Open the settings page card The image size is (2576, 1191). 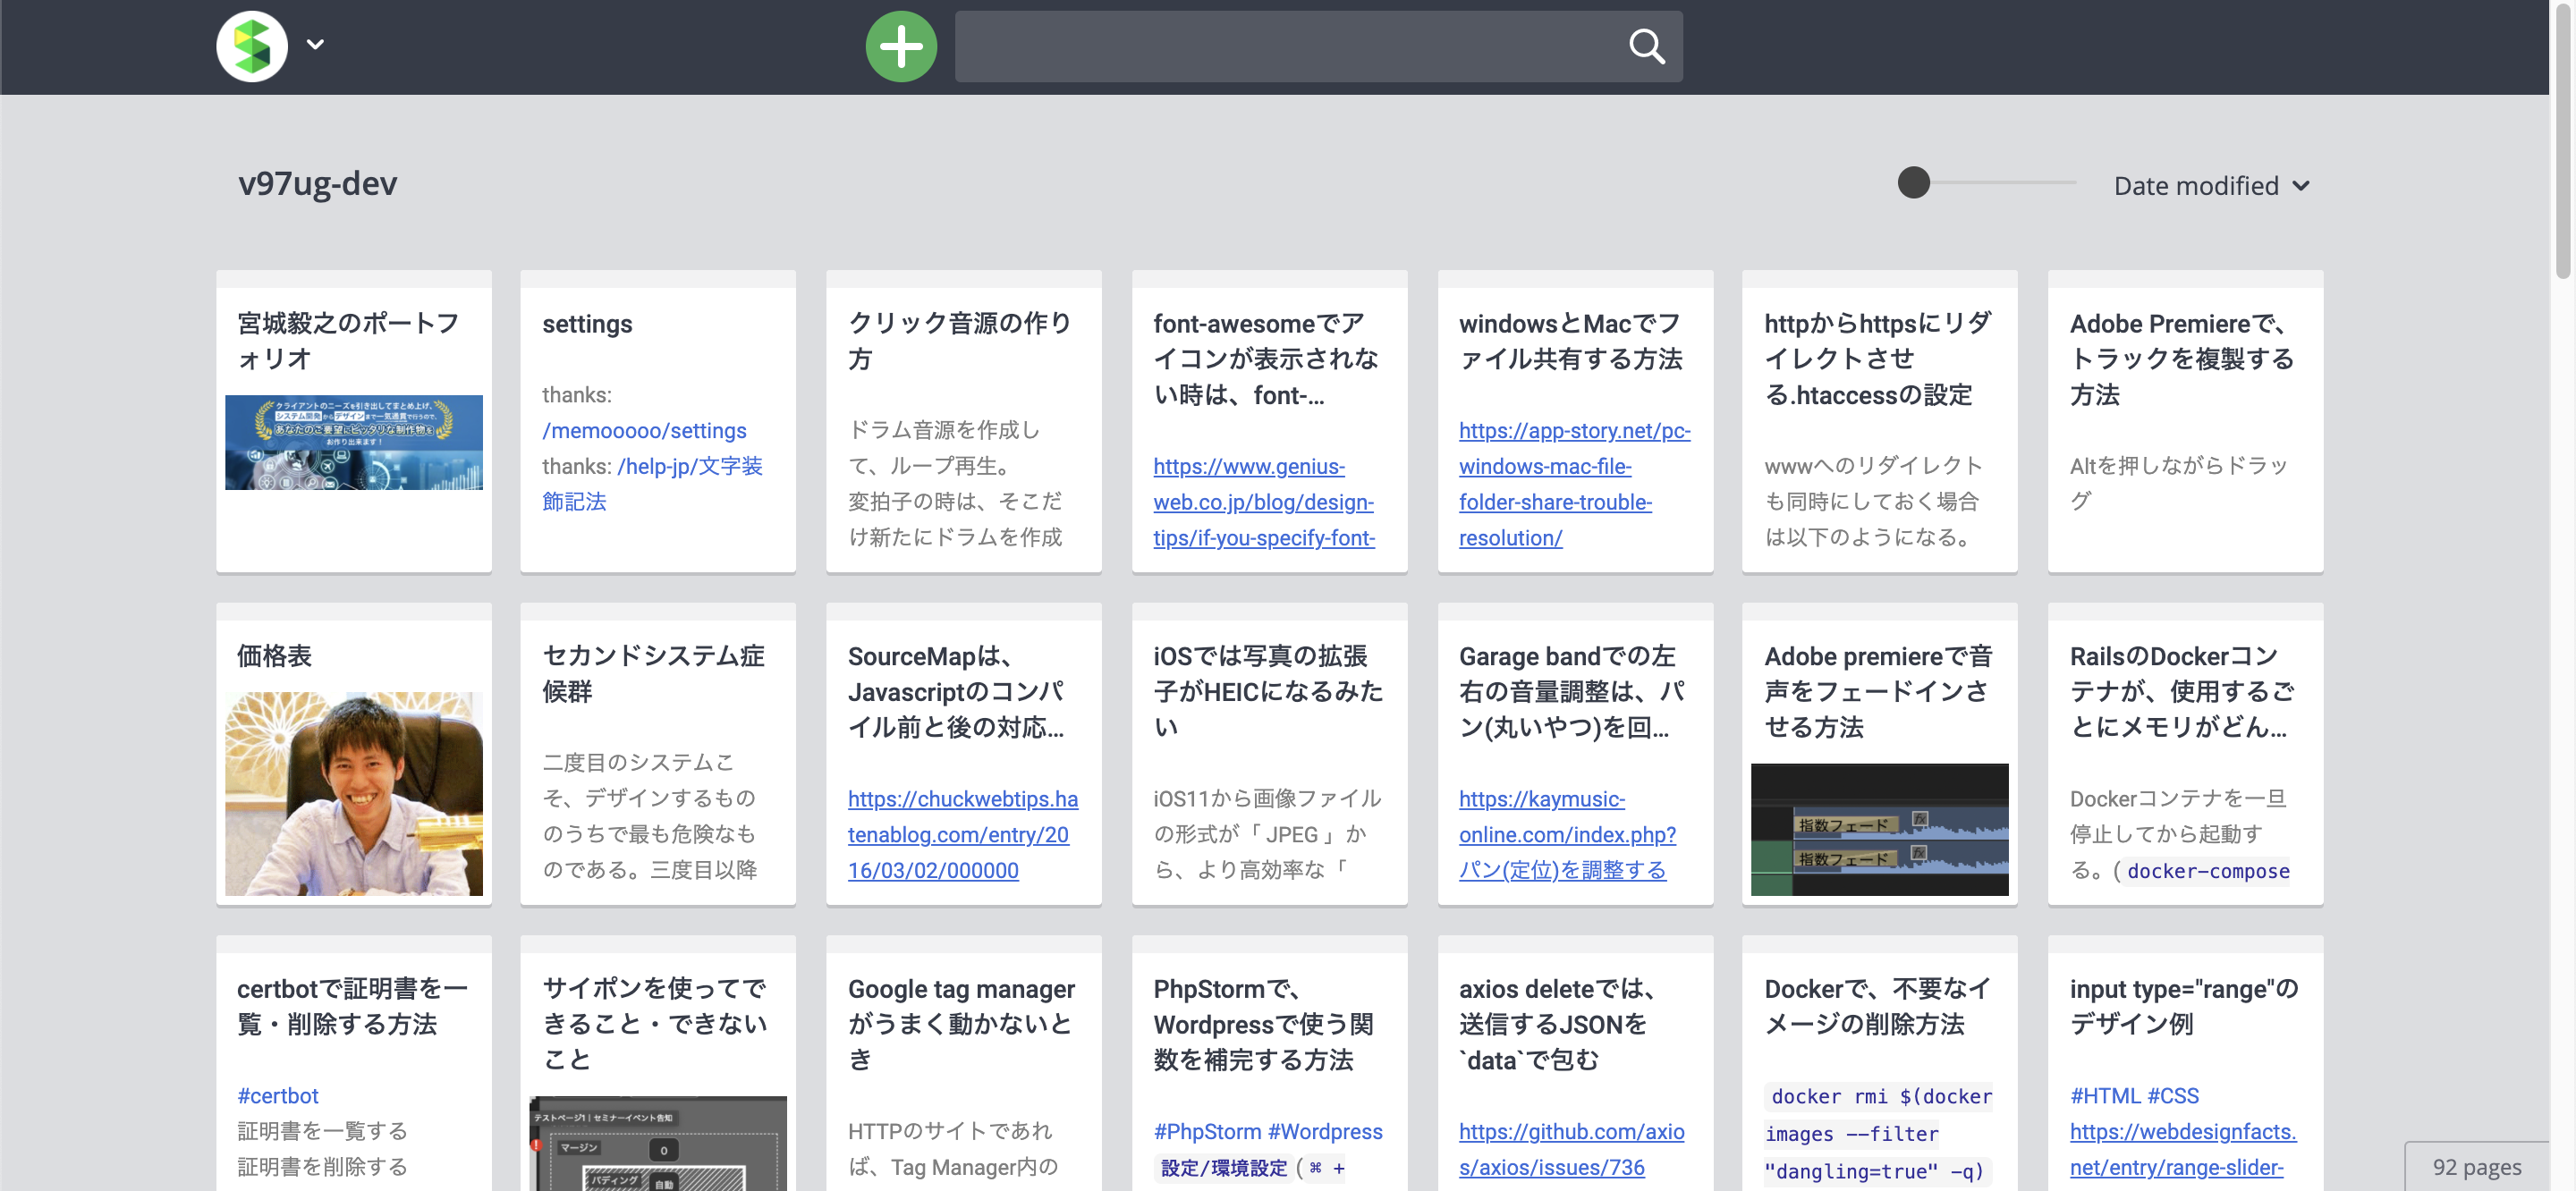tap(587, 324)
